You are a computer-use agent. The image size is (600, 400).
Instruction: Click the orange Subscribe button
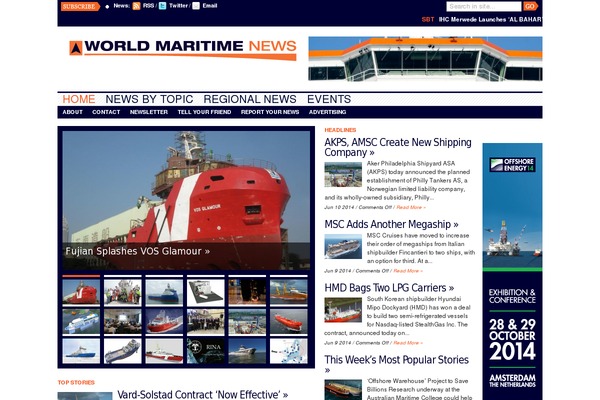[x=80, y=6]
